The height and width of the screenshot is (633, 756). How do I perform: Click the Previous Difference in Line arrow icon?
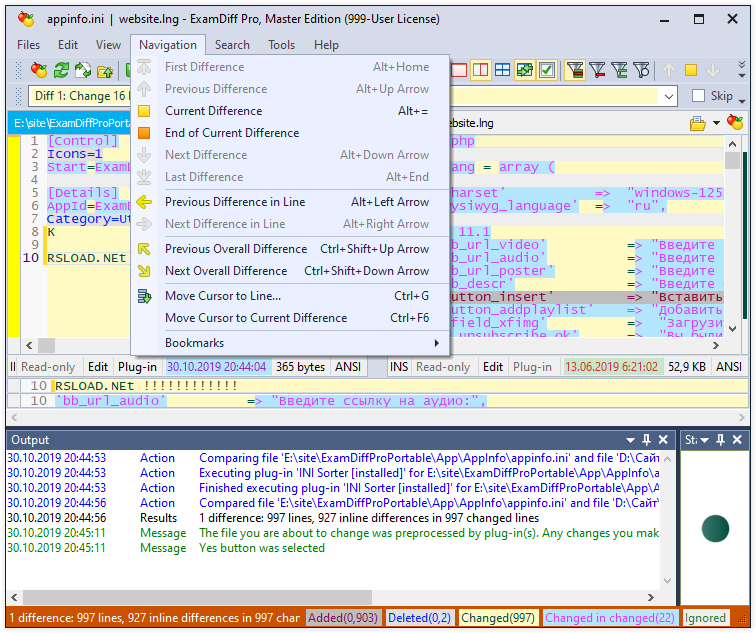(x=144, y=202)
